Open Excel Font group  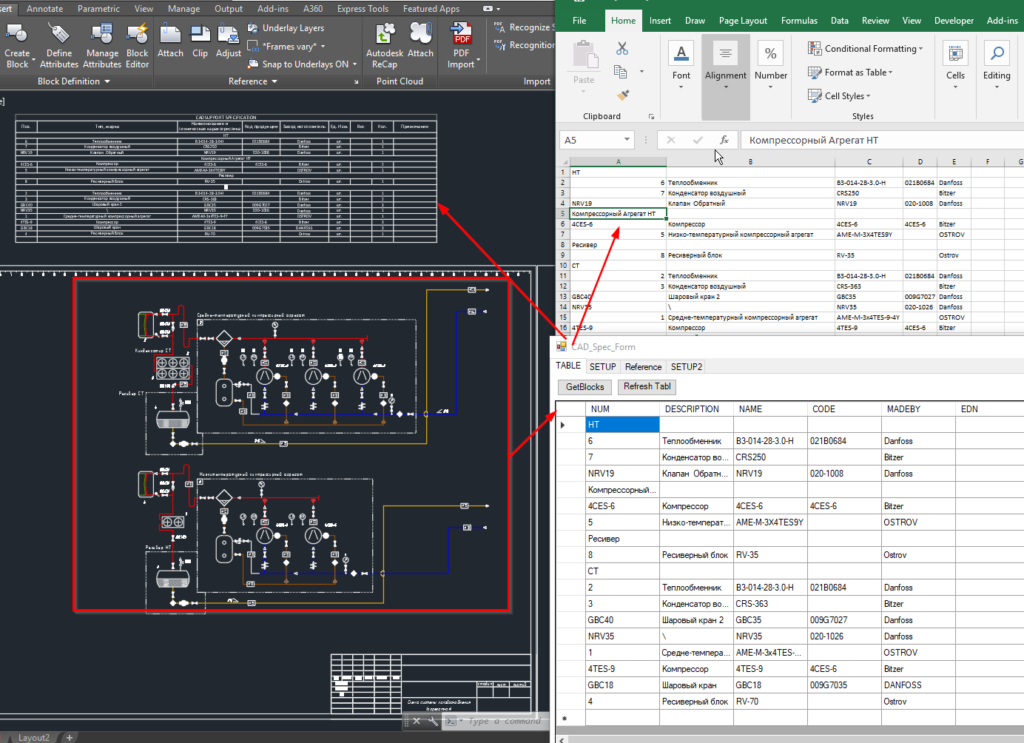[681, 65]
